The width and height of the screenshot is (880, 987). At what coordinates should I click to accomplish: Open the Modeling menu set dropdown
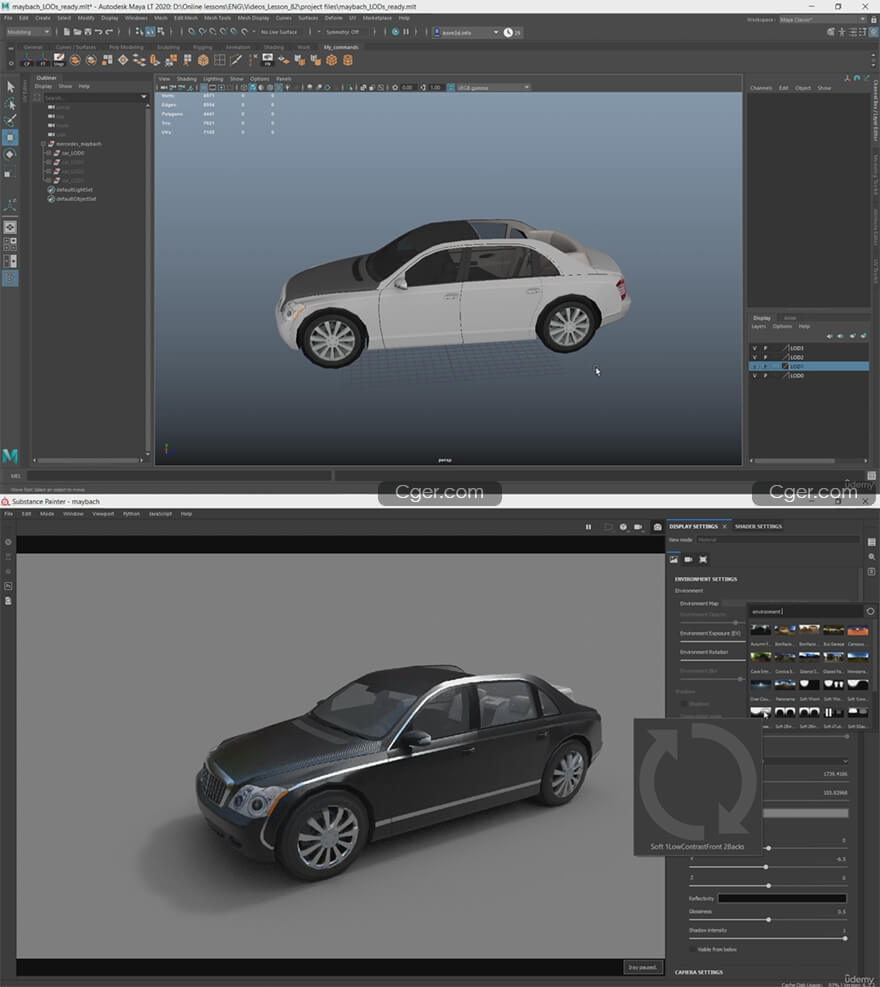click(28, 31)
